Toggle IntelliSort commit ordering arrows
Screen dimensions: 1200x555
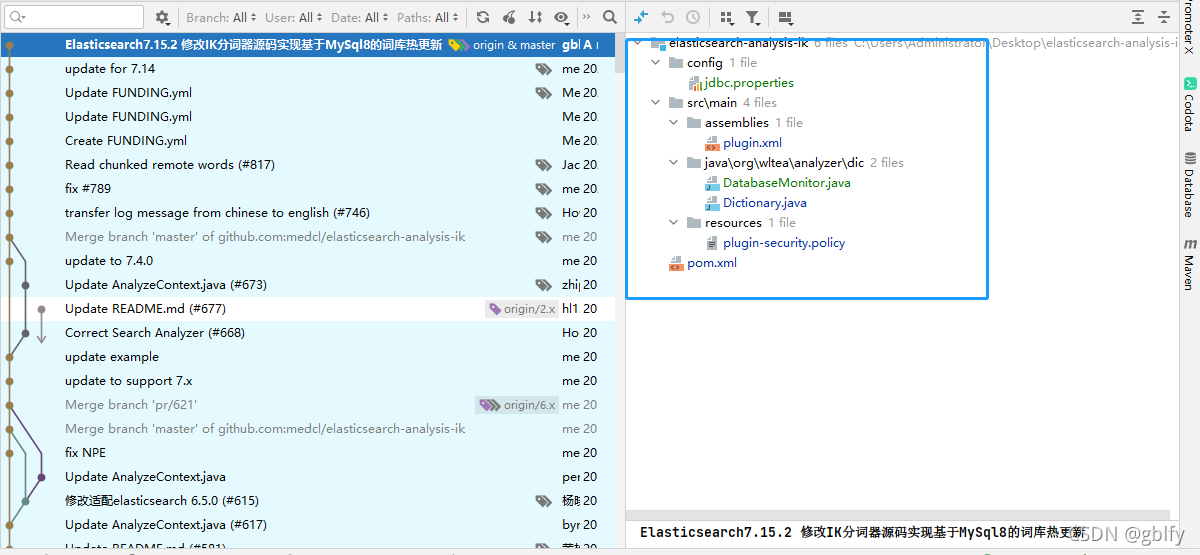[535, 17]
